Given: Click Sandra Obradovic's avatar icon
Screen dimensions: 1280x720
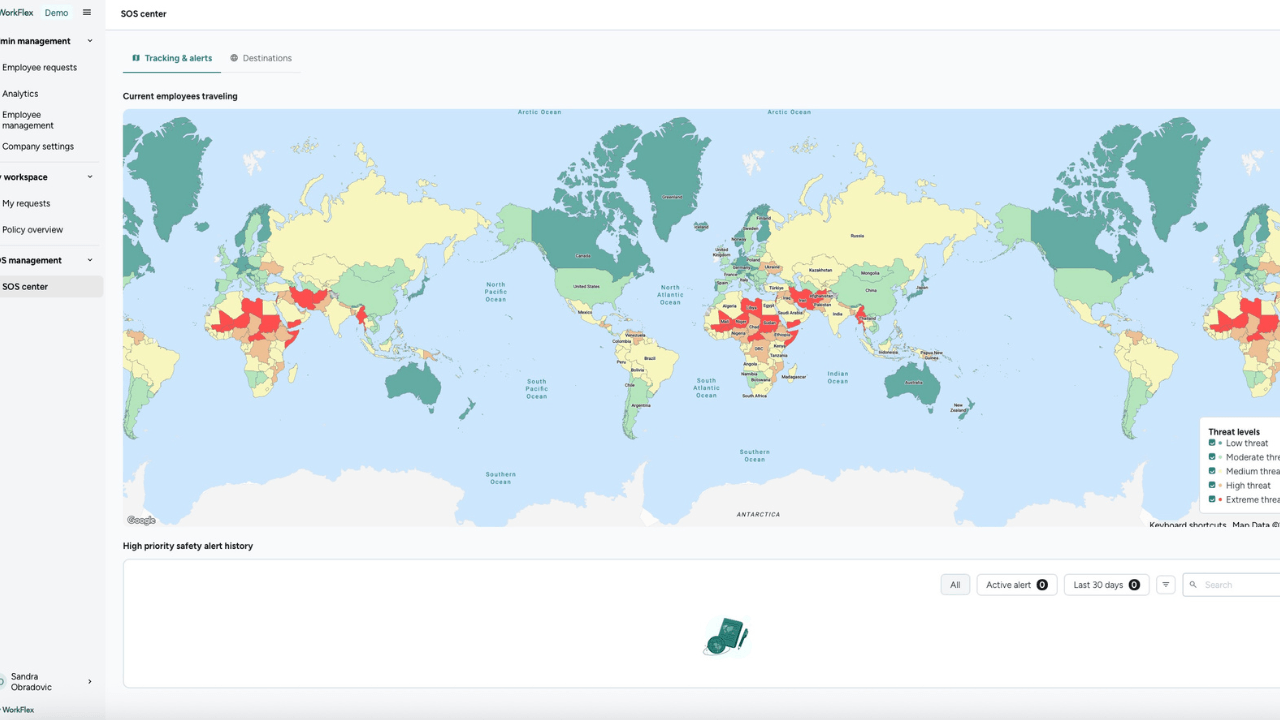Looking at the screenshot, I should [x=3, y=681].
